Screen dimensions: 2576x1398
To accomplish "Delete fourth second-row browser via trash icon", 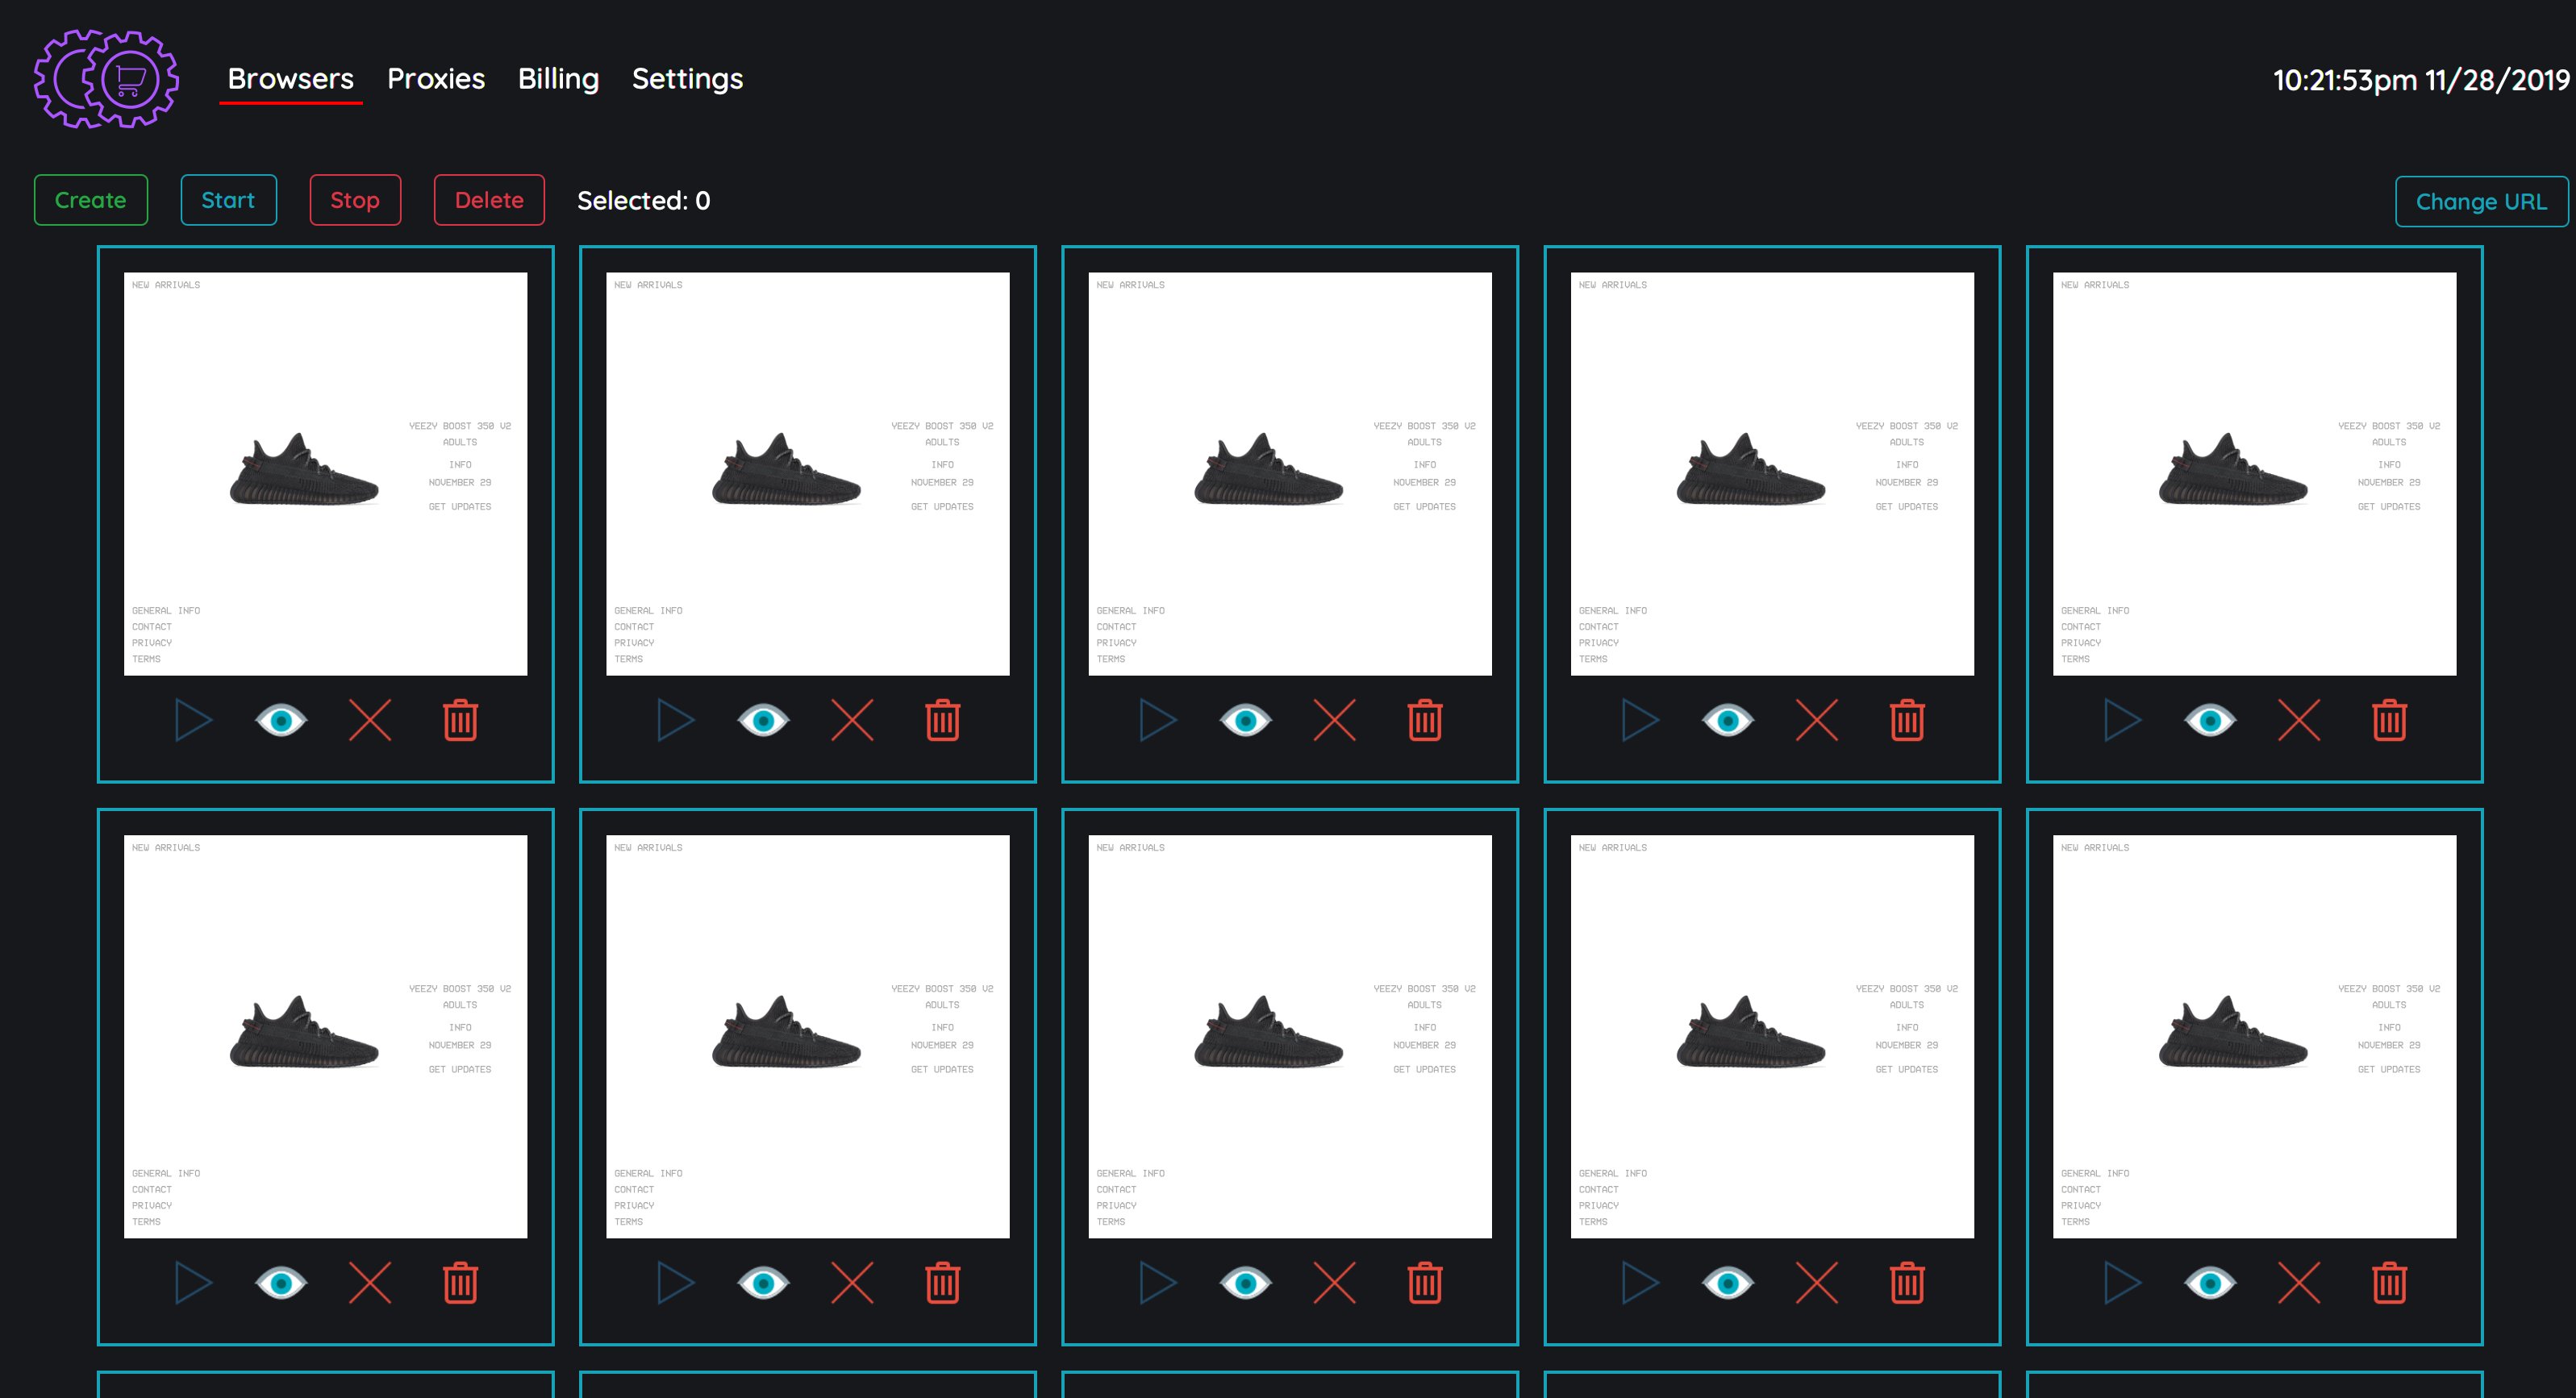I will [1907, 1283].
